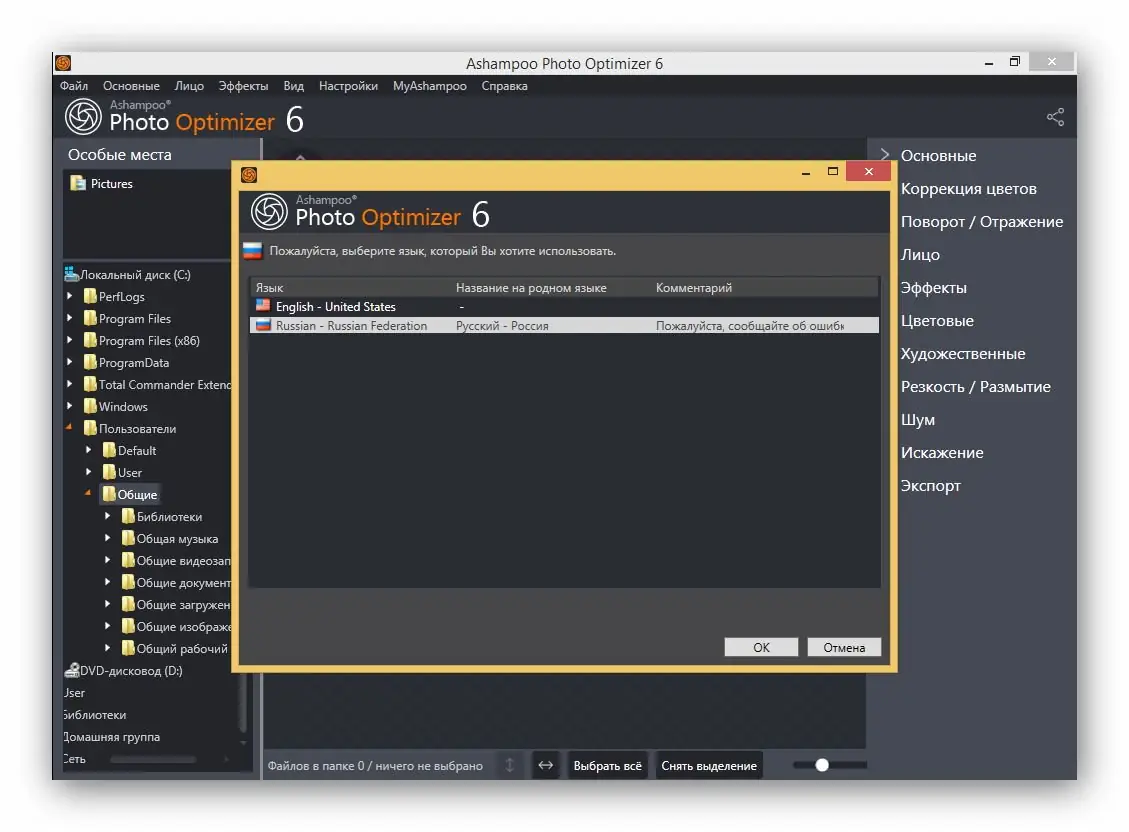
Task: Click the ProgramData folder icon
Action: point(90,362)
